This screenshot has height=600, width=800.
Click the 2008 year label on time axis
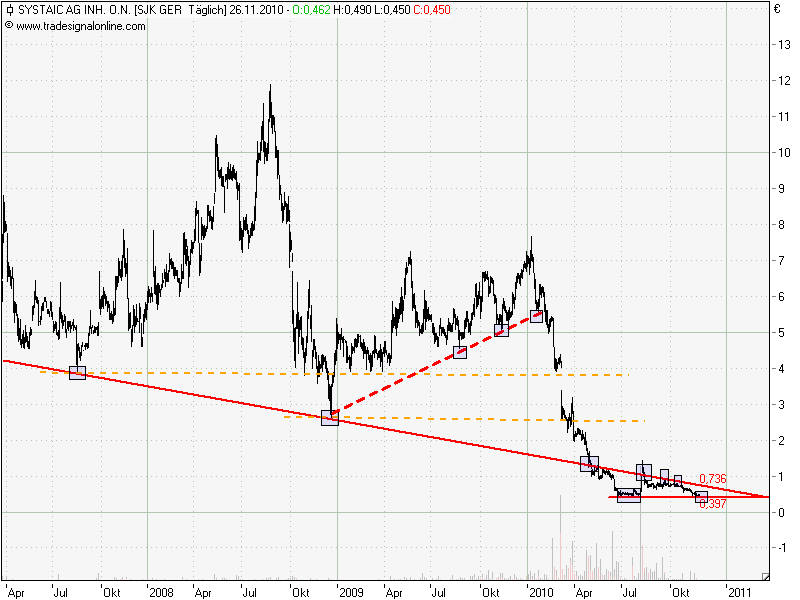pos(161,592)
